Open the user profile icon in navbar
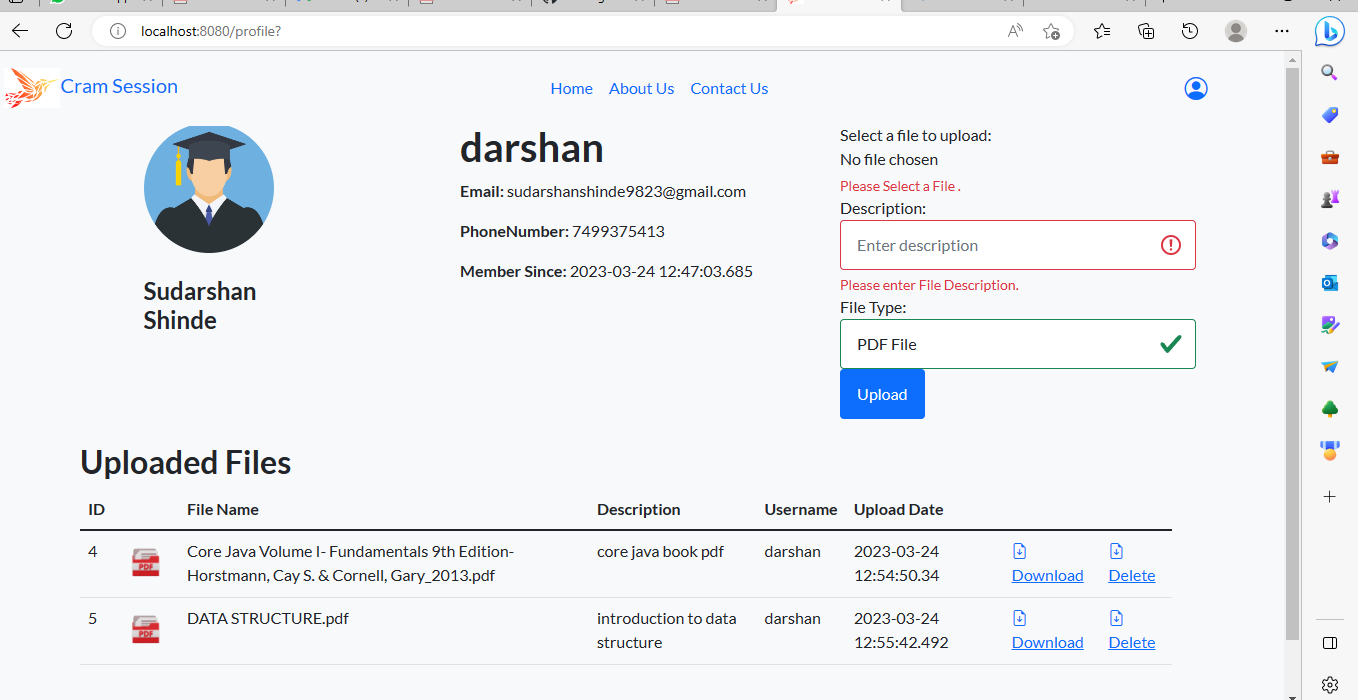The width and height of the screenshot is (1358, 700). [x=1196, y=89]
